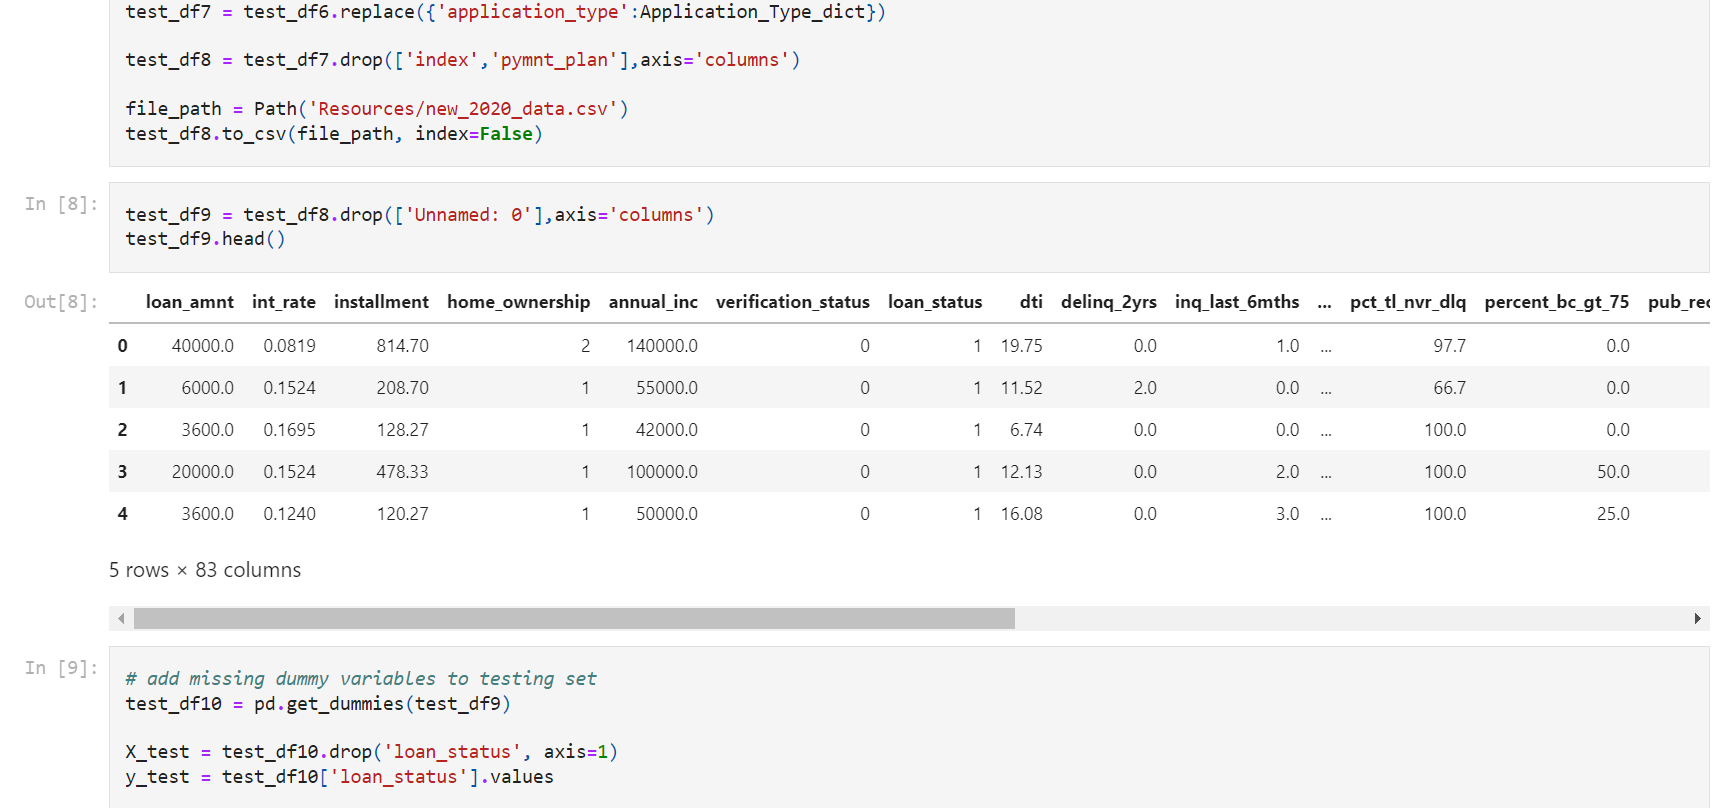This screenshot has width=1730, height=808.
Task: Click the 0.1695 interest rate cell
Action: [x=290, y=430]
